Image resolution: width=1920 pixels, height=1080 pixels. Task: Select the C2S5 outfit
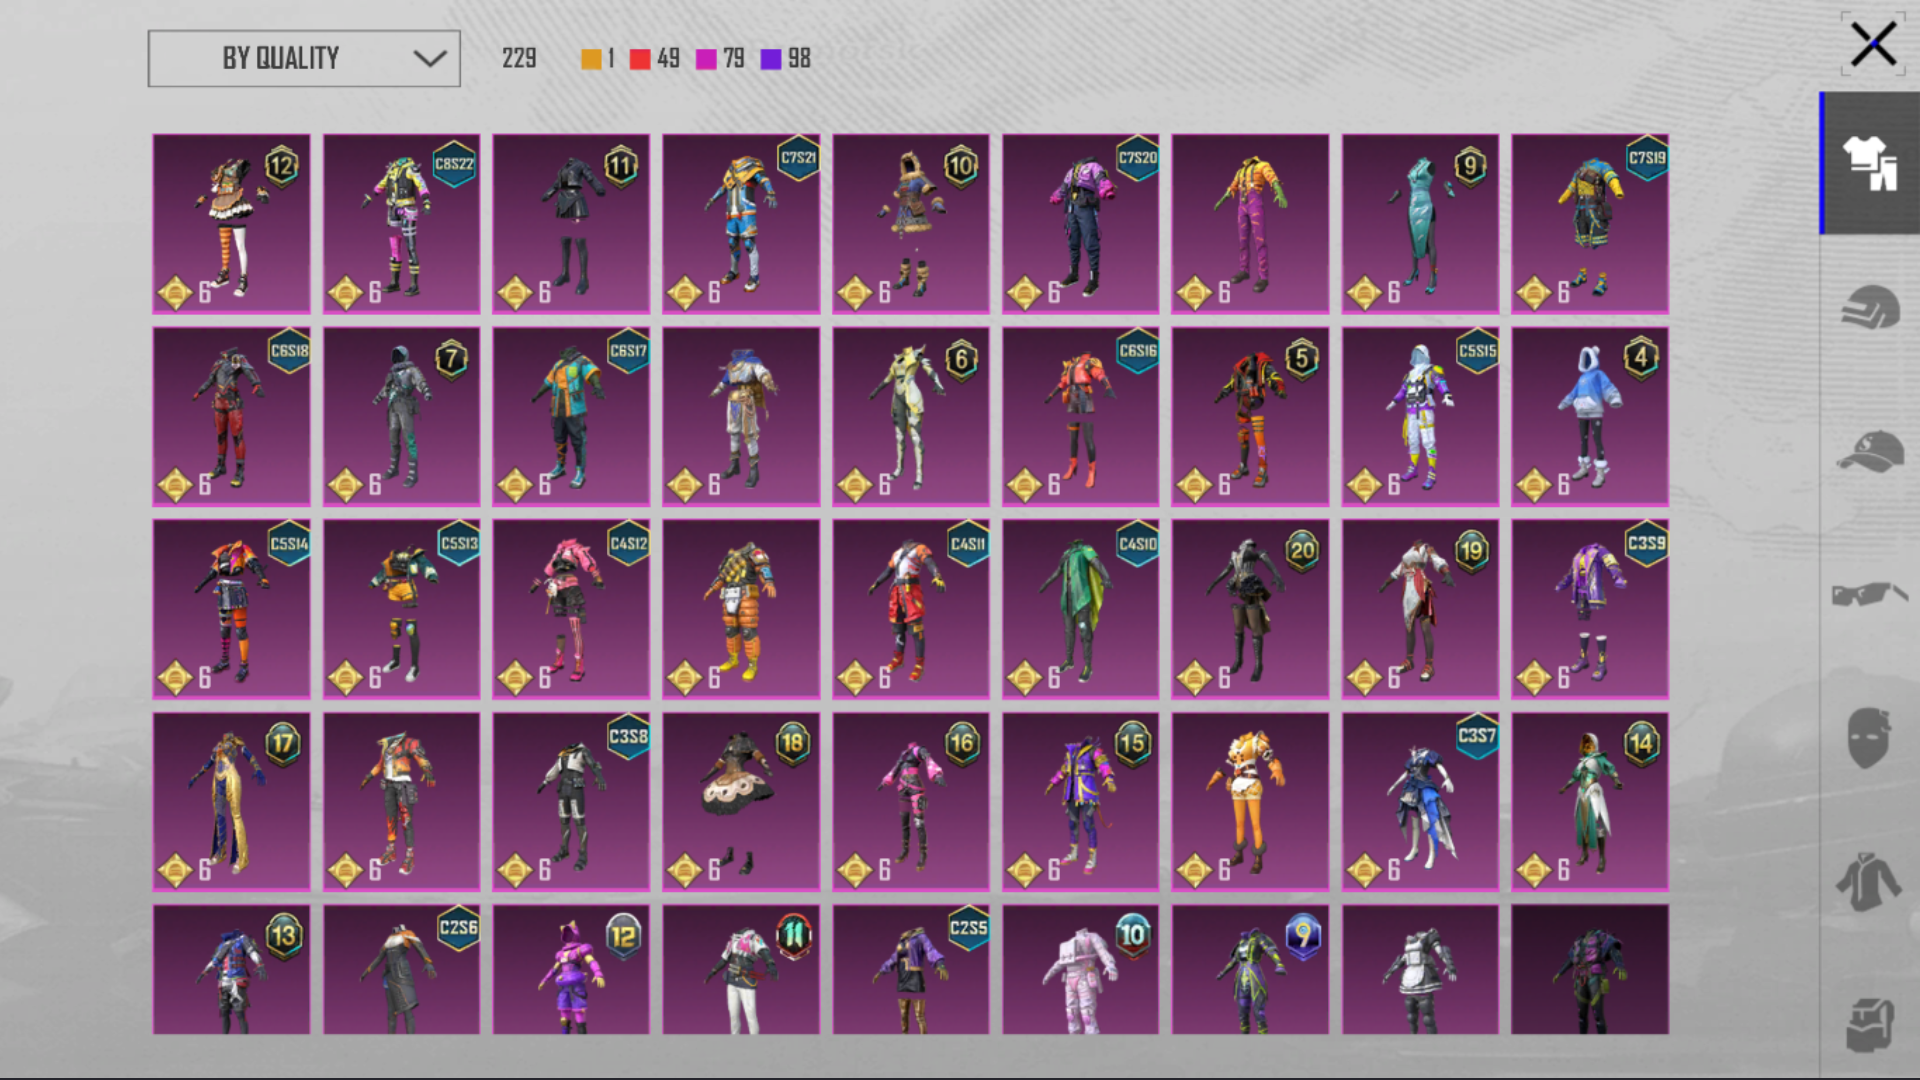click(911, 970)
